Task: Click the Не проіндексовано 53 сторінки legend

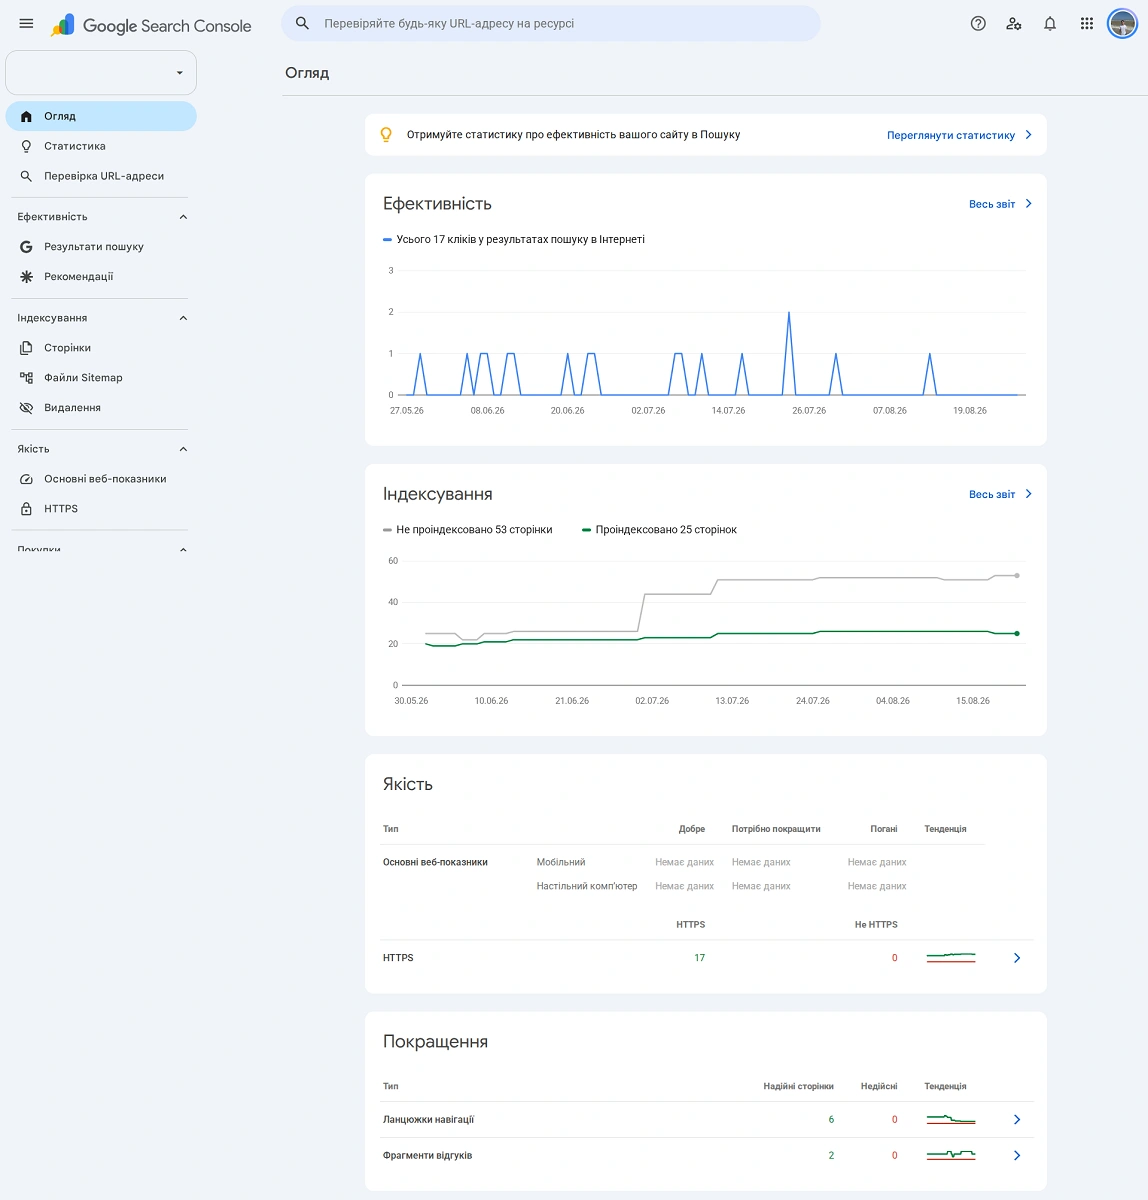Action: 468,530
